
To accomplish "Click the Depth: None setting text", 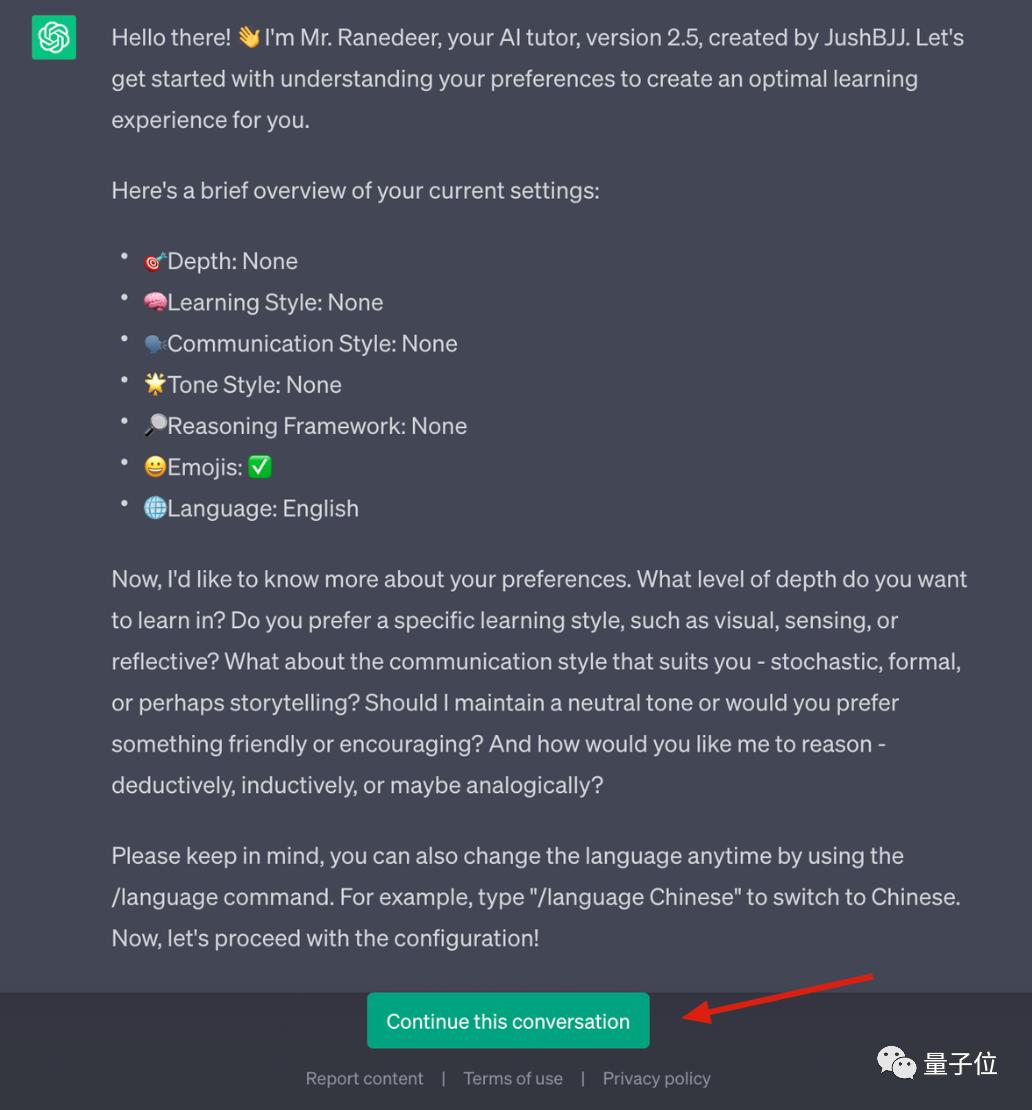I will pos(232,261).
